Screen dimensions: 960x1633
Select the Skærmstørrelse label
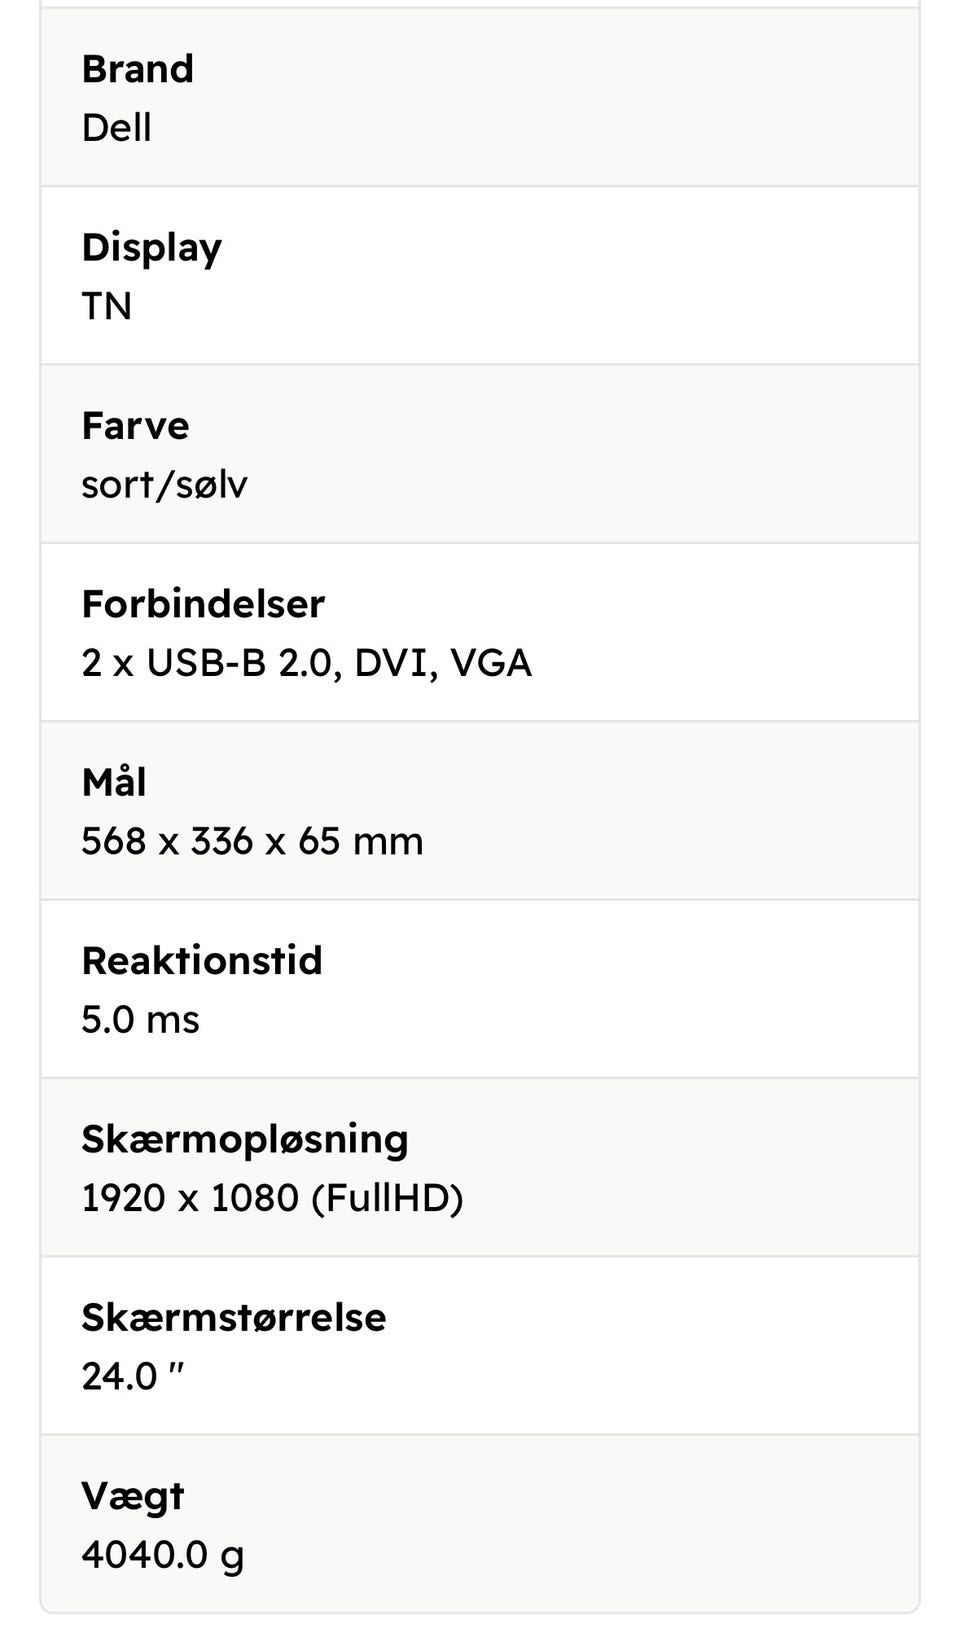tap(234, 1318)
